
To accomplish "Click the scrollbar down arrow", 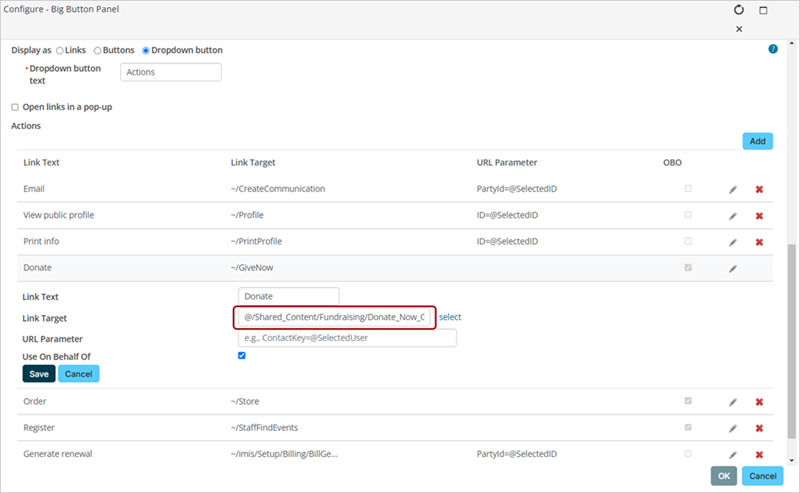I will pos(791,460).
